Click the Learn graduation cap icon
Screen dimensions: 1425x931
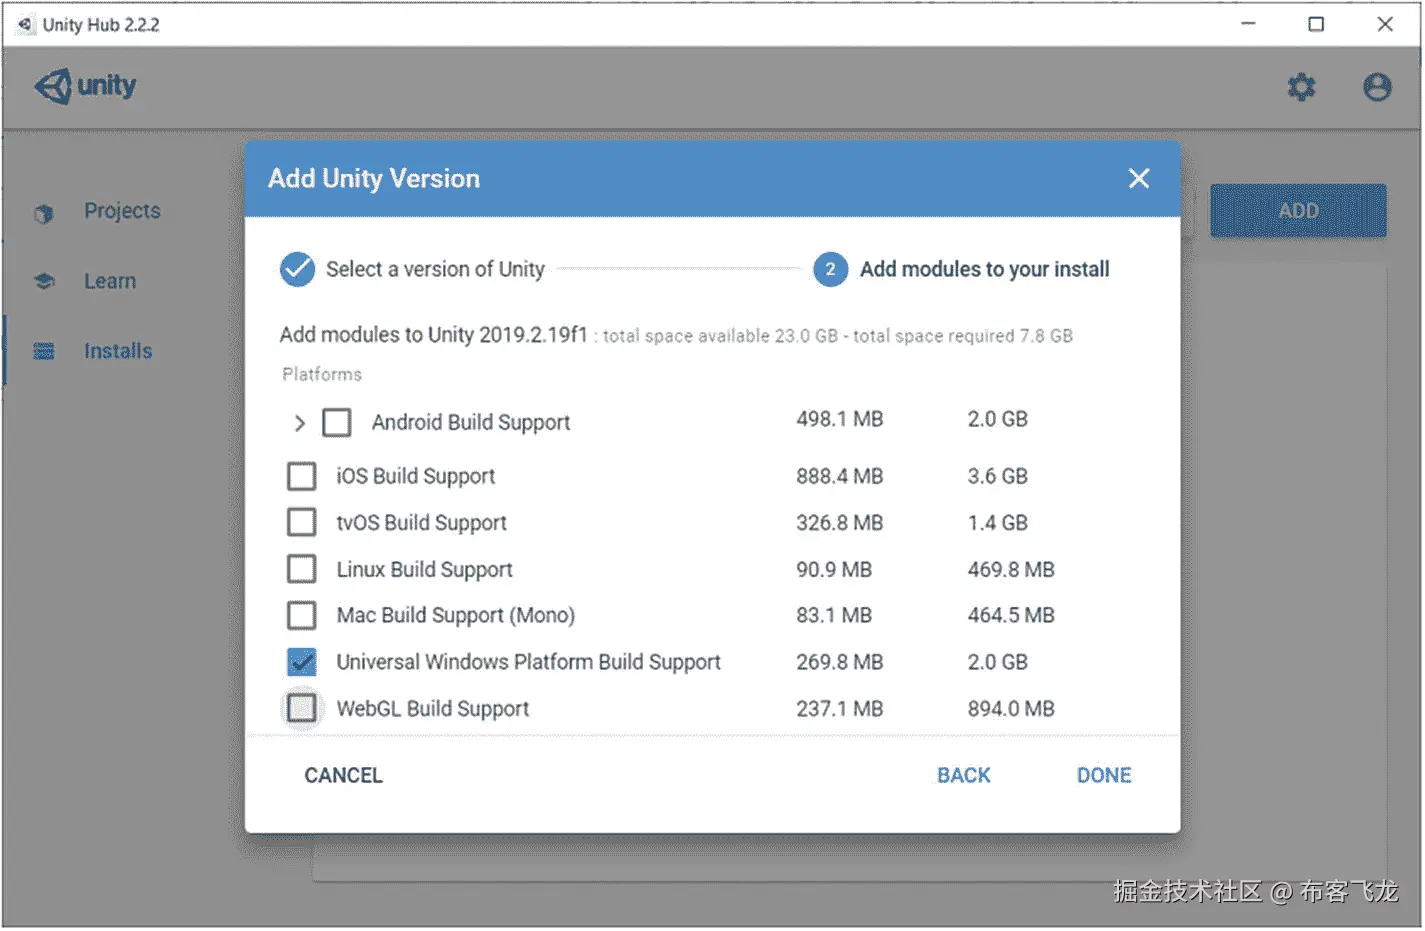44,282
